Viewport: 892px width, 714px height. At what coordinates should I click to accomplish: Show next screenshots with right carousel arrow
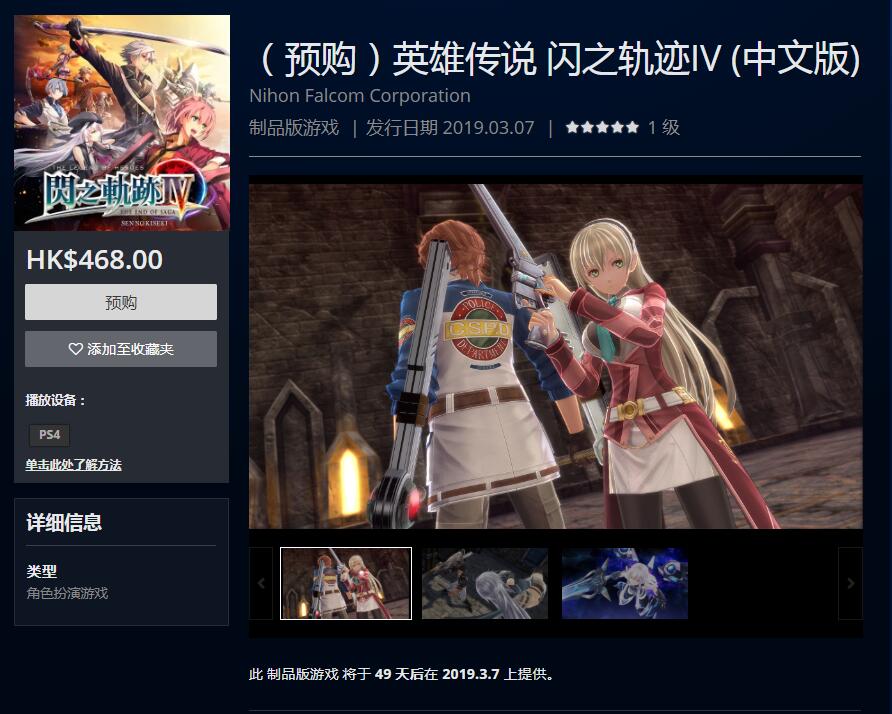[x=850, y=583]
